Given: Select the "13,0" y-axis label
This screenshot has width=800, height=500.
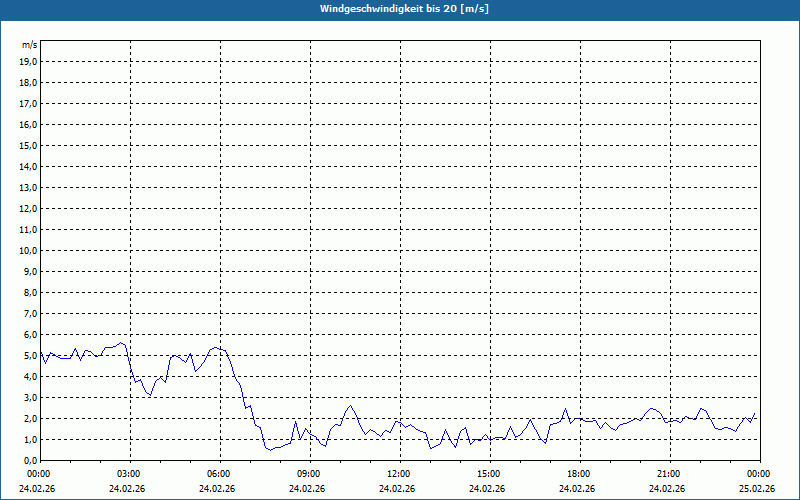Looking at the screenshot, I should coord(28,187).
